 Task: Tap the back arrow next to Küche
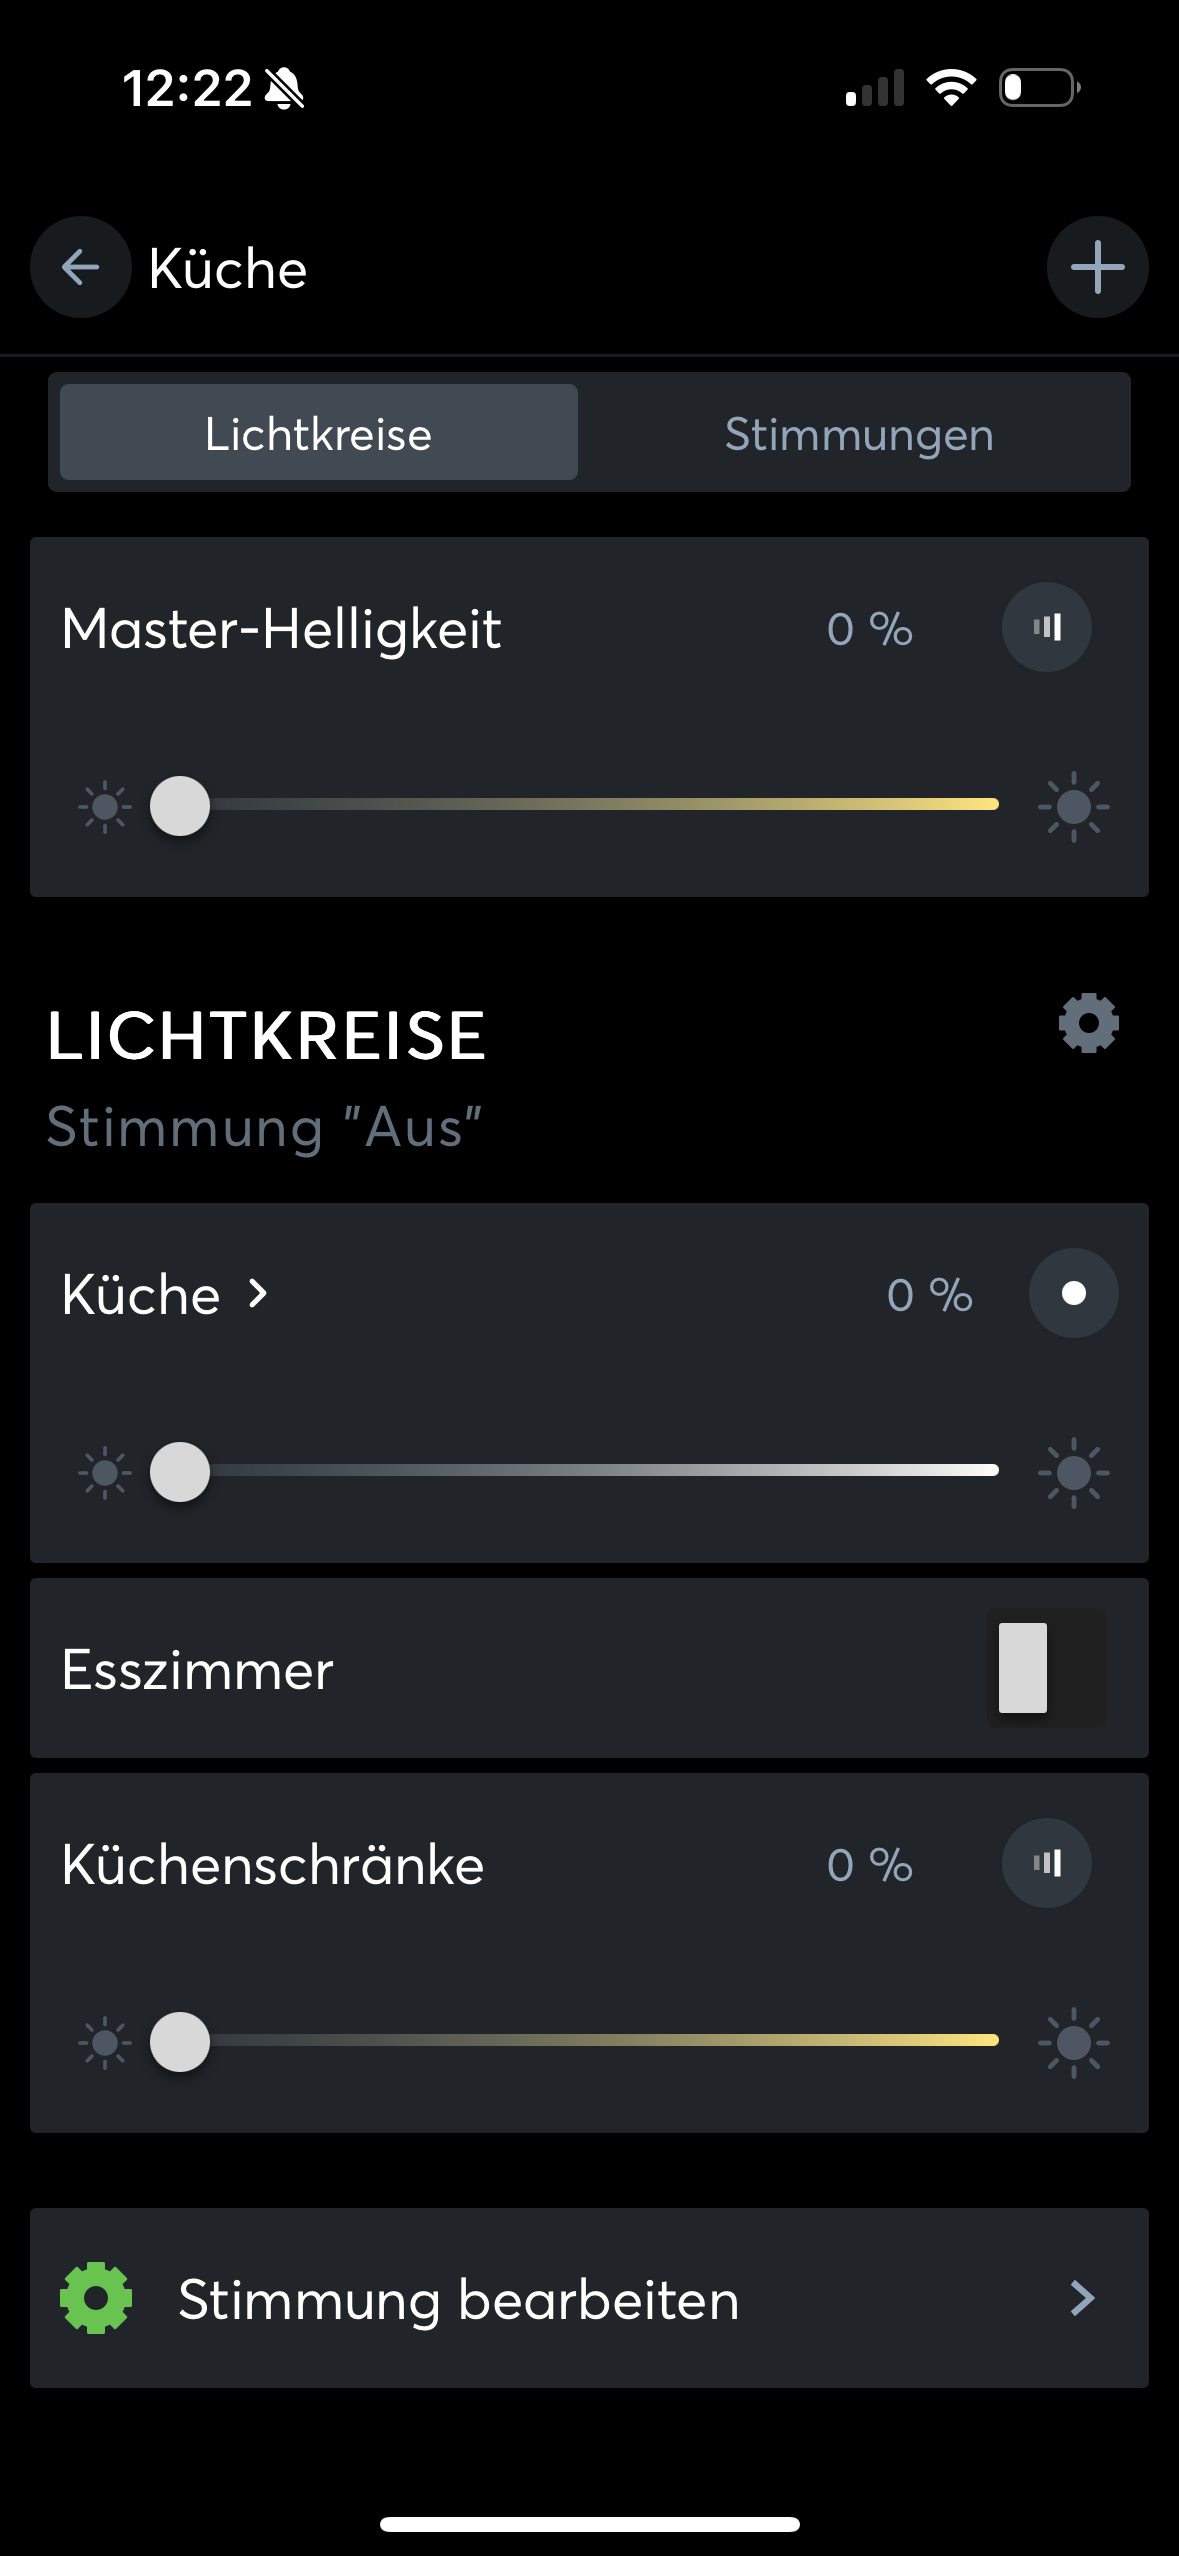pyautogui.click(x=80, y=267)
